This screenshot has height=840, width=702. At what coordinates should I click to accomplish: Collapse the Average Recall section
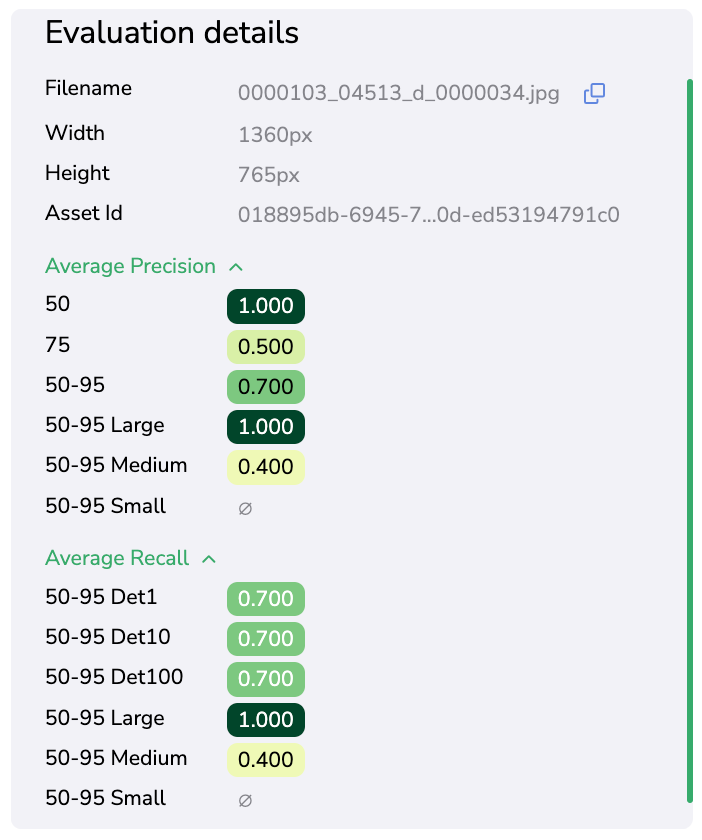coord(209,558)
